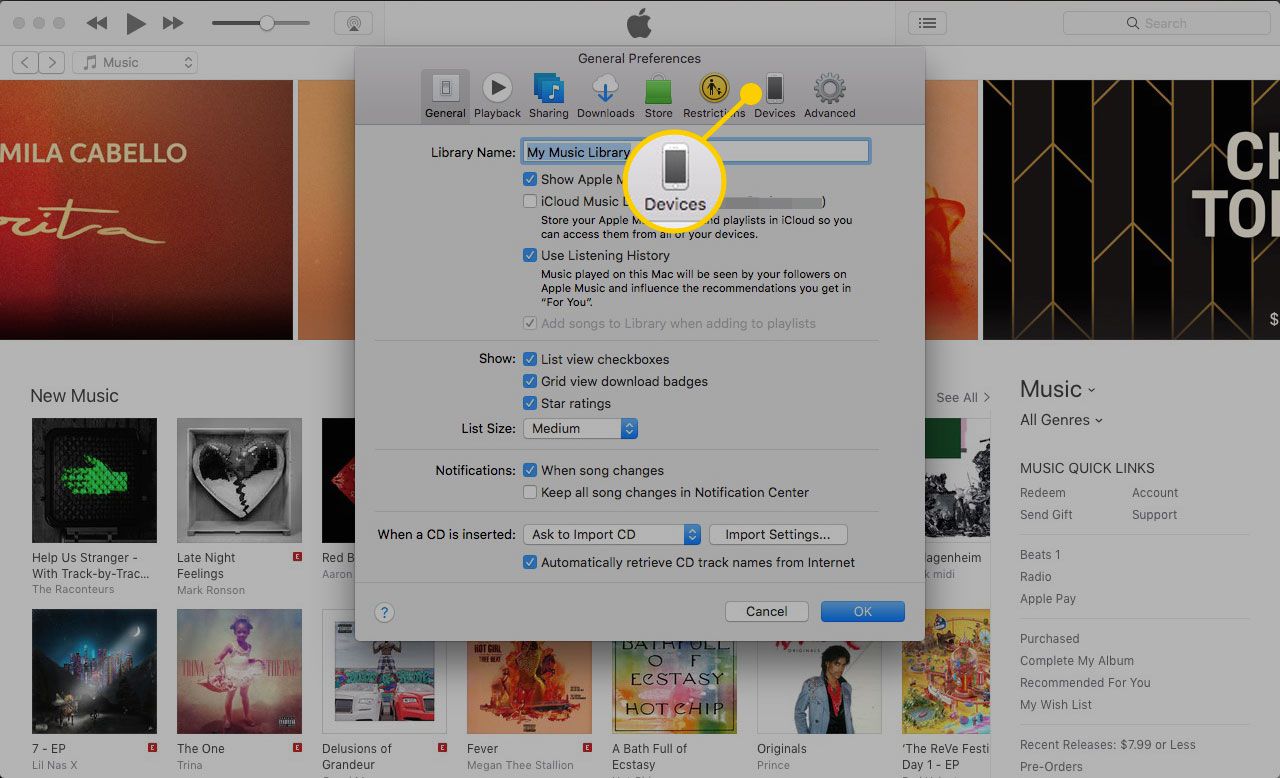Open the Support quick link
Viewport: 1280px width, 778px height.
coord(1155,514)
